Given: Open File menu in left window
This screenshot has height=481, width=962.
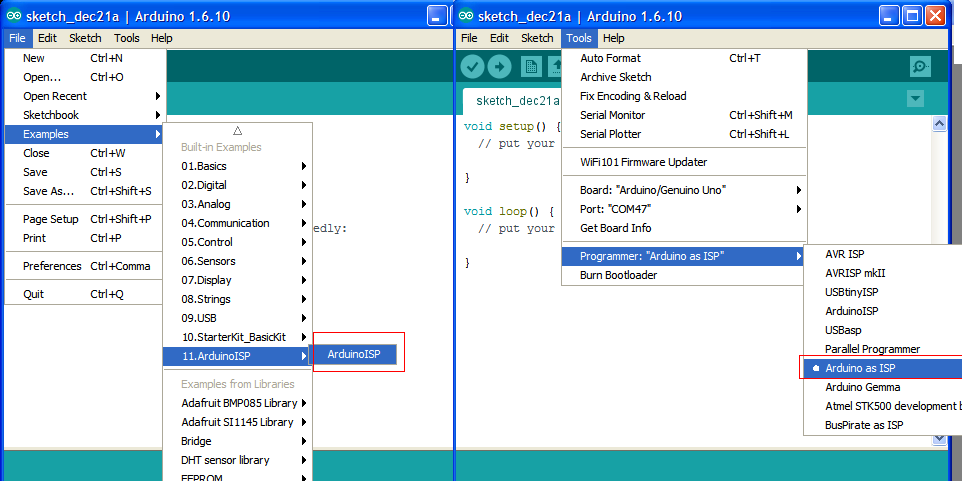Looking at the screenshot, I should [x=17, y=38].
